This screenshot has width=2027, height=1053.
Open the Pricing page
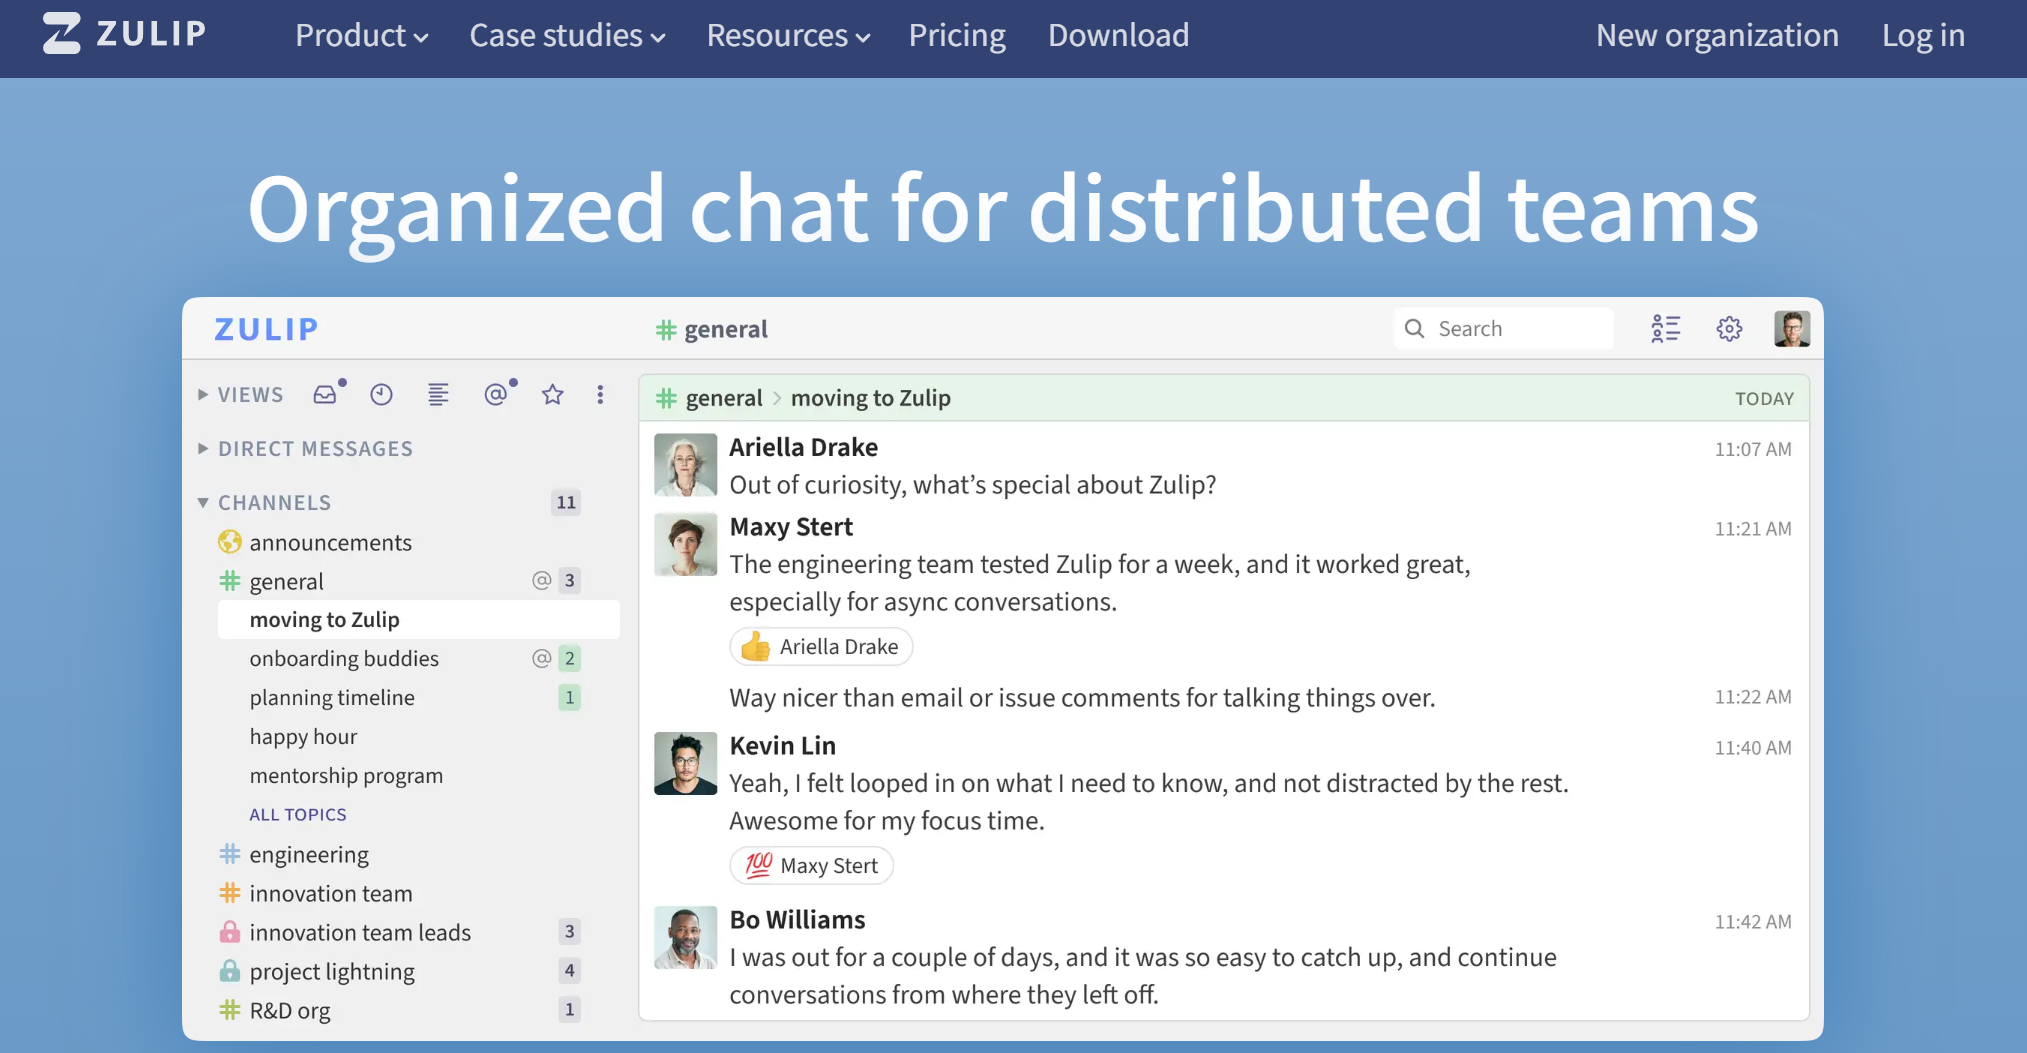tap(957, 36)
